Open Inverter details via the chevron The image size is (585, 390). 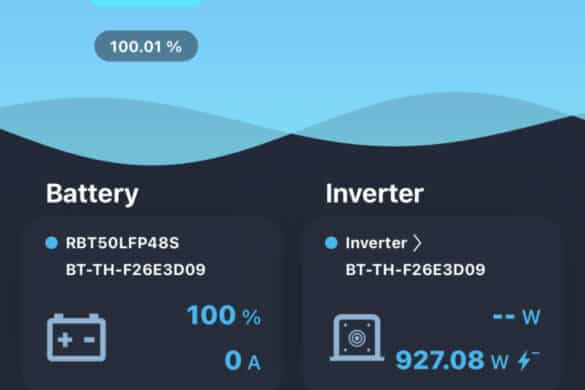[417, 243]
